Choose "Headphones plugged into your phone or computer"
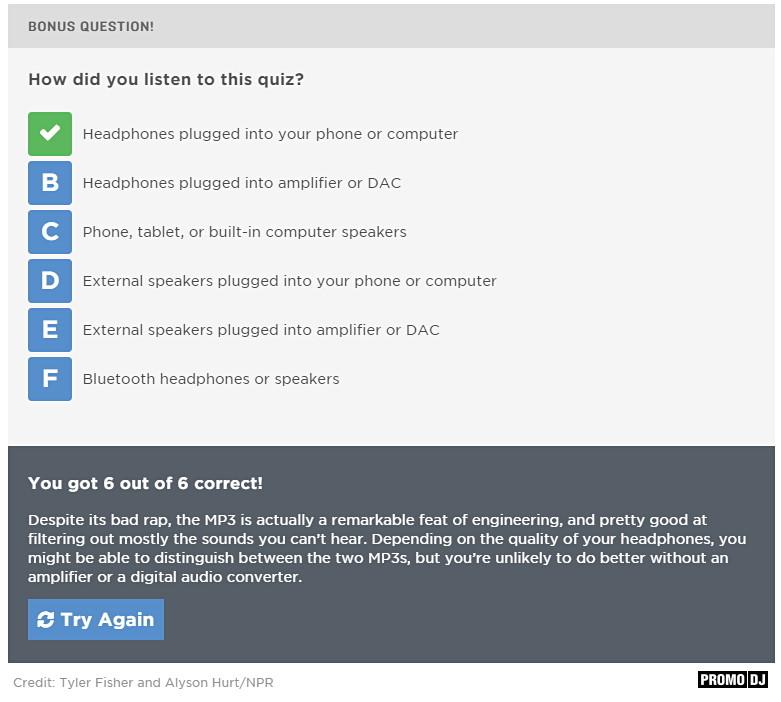This screenshot has height=702, width=781. tap(270, 134)
